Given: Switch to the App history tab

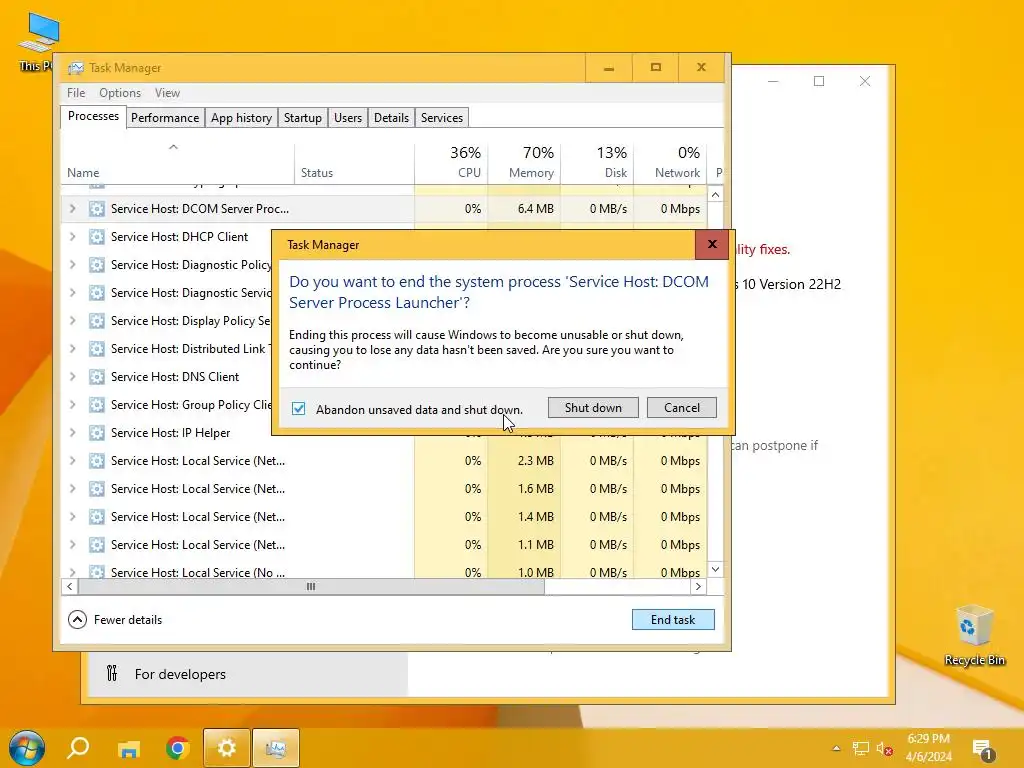Looking at the screenshot, I should point(241,118).
